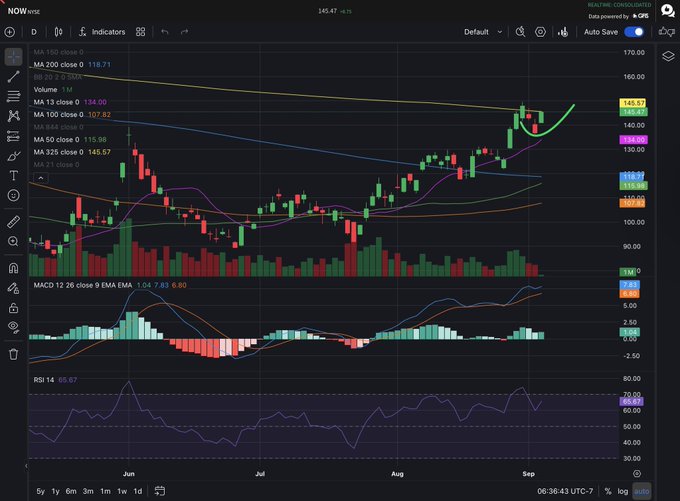680x501 pixels.
Task: Click the MACD 12 26 indicator label
Action: [x=83, y=285]
